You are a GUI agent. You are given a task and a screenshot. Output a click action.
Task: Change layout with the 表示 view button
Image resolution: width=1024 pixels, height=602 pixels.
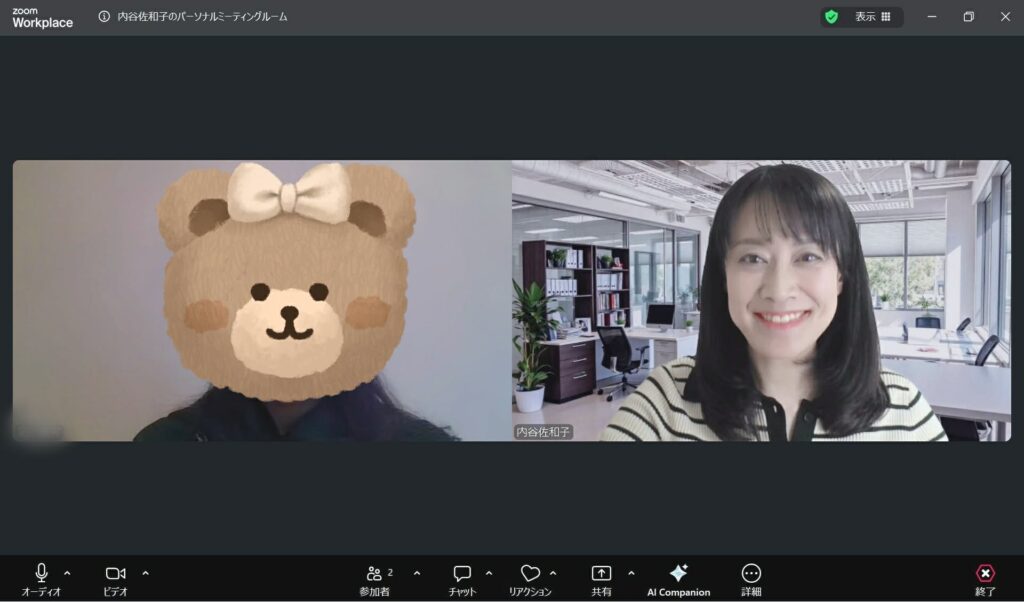872,17
